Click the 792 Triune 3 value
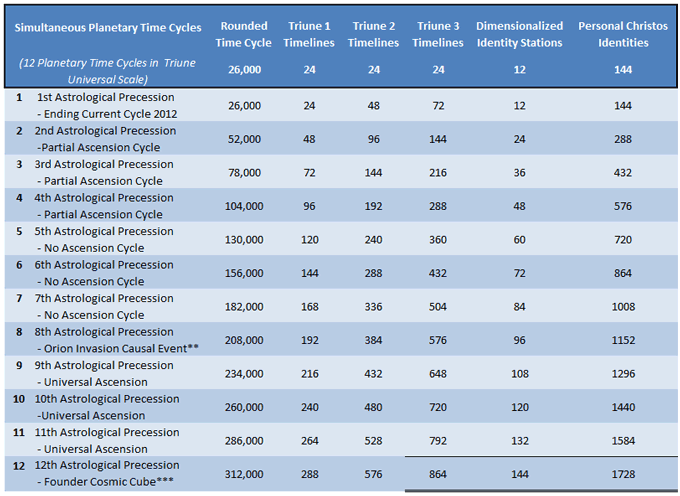 439,440
